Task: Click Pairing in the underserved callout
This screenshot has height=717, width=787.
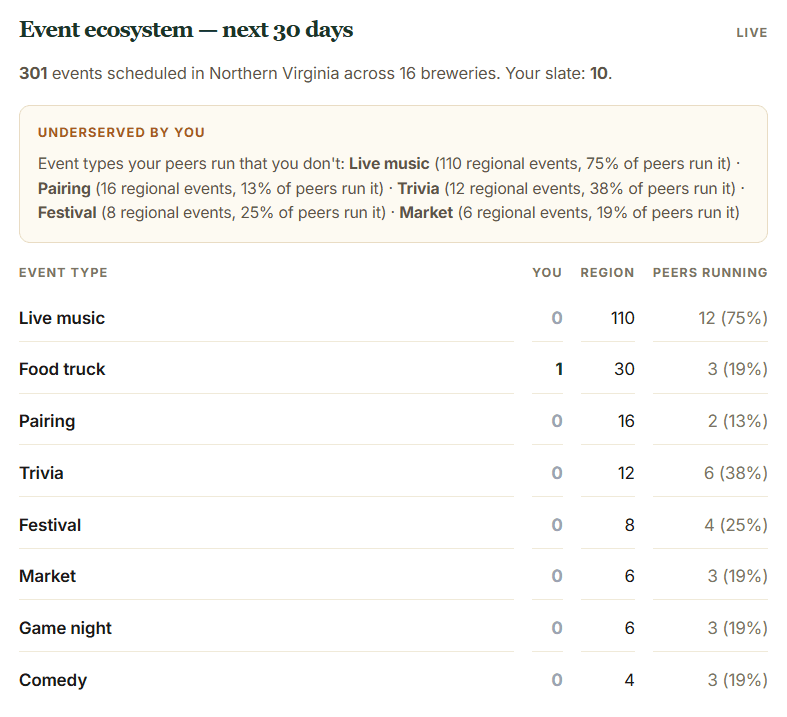Action: [x=64, y=189]
